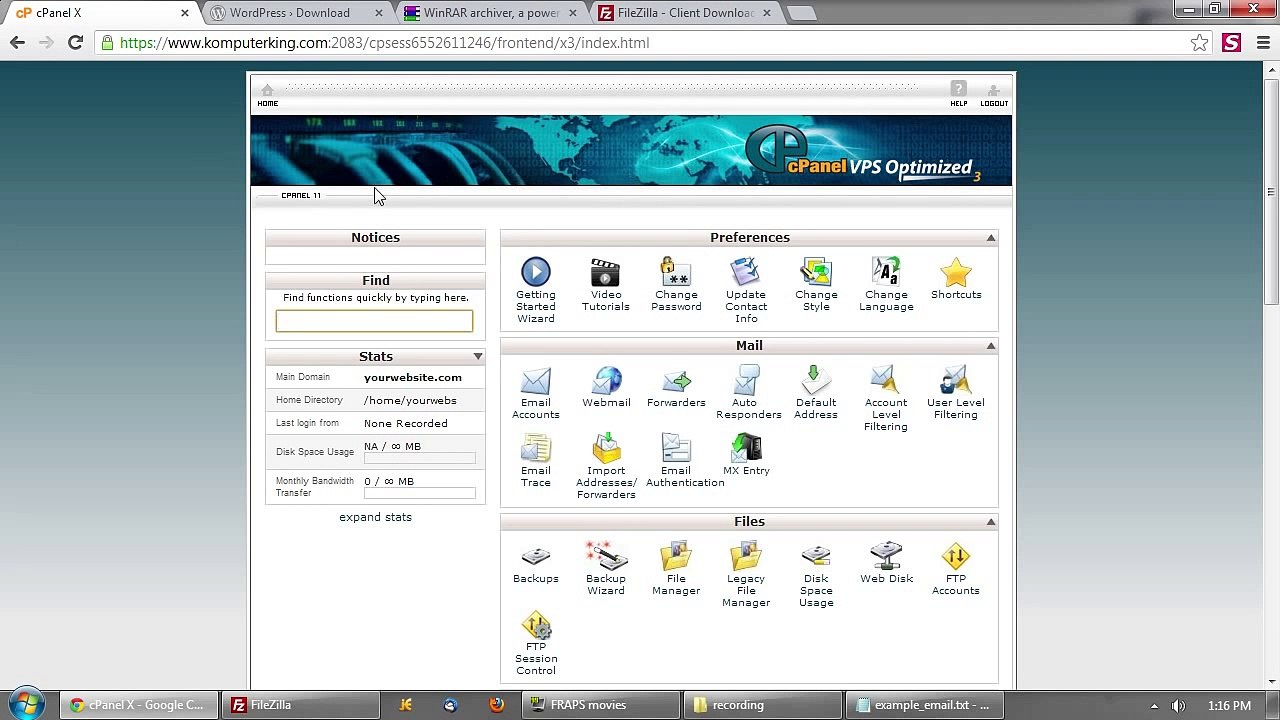Open Email Accounts

pyautogui.click(x=535, y=393)
